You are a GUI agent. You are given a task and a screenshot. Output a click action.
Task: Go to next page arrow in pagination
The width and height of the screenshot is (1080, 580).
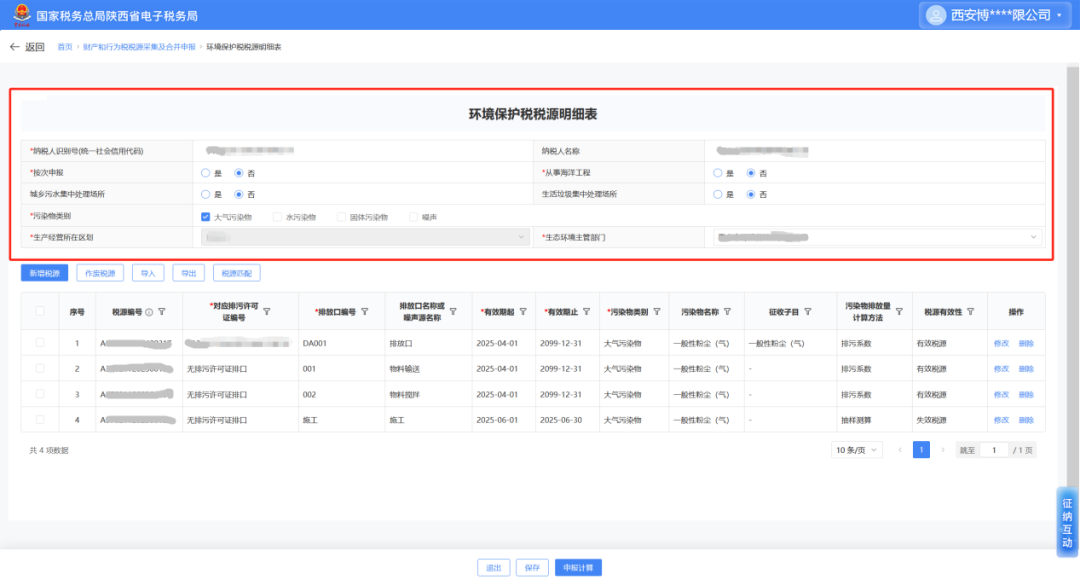coord(943,450)
